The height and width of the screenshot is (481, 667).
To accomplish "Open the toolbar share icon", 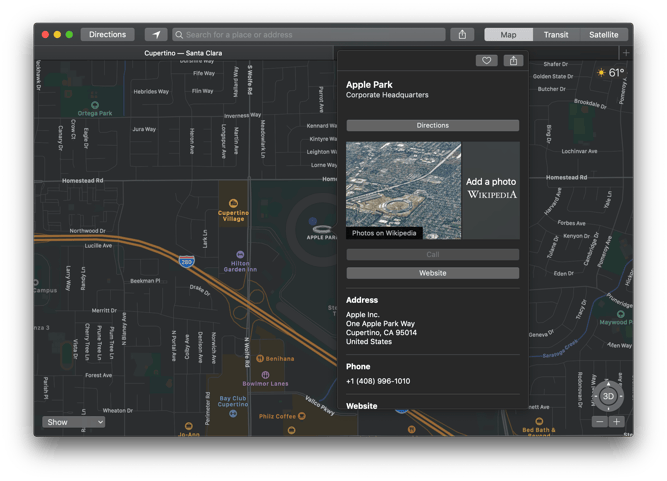I will tap(462, 34).
